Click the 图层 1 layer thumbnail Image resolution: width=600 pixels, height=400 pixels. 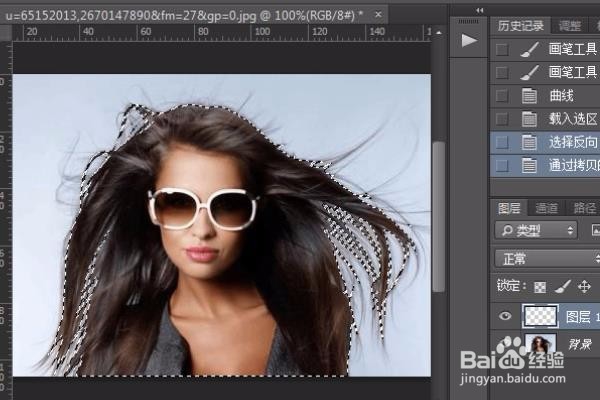pyautogui.click(x=540, y=316)
